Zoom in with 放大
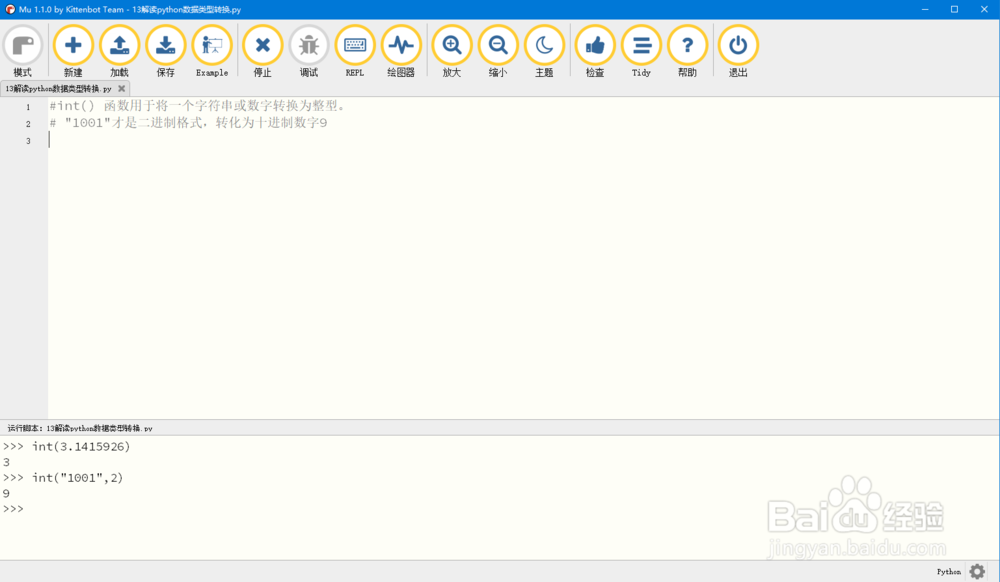This screenshot has width=1000, height=582. tap(452, 51)
